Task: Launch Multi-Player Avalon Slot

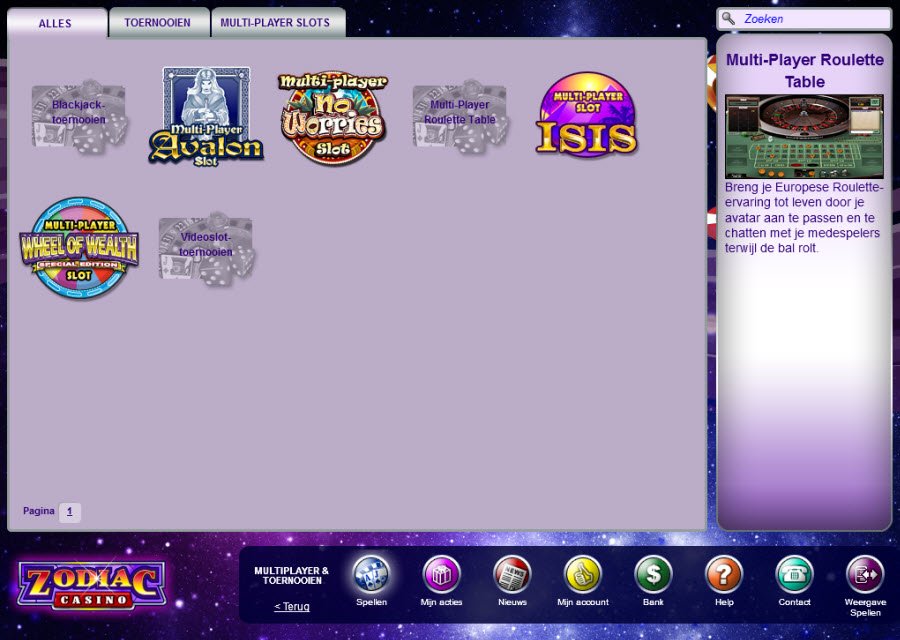Action: pos(206,117)
